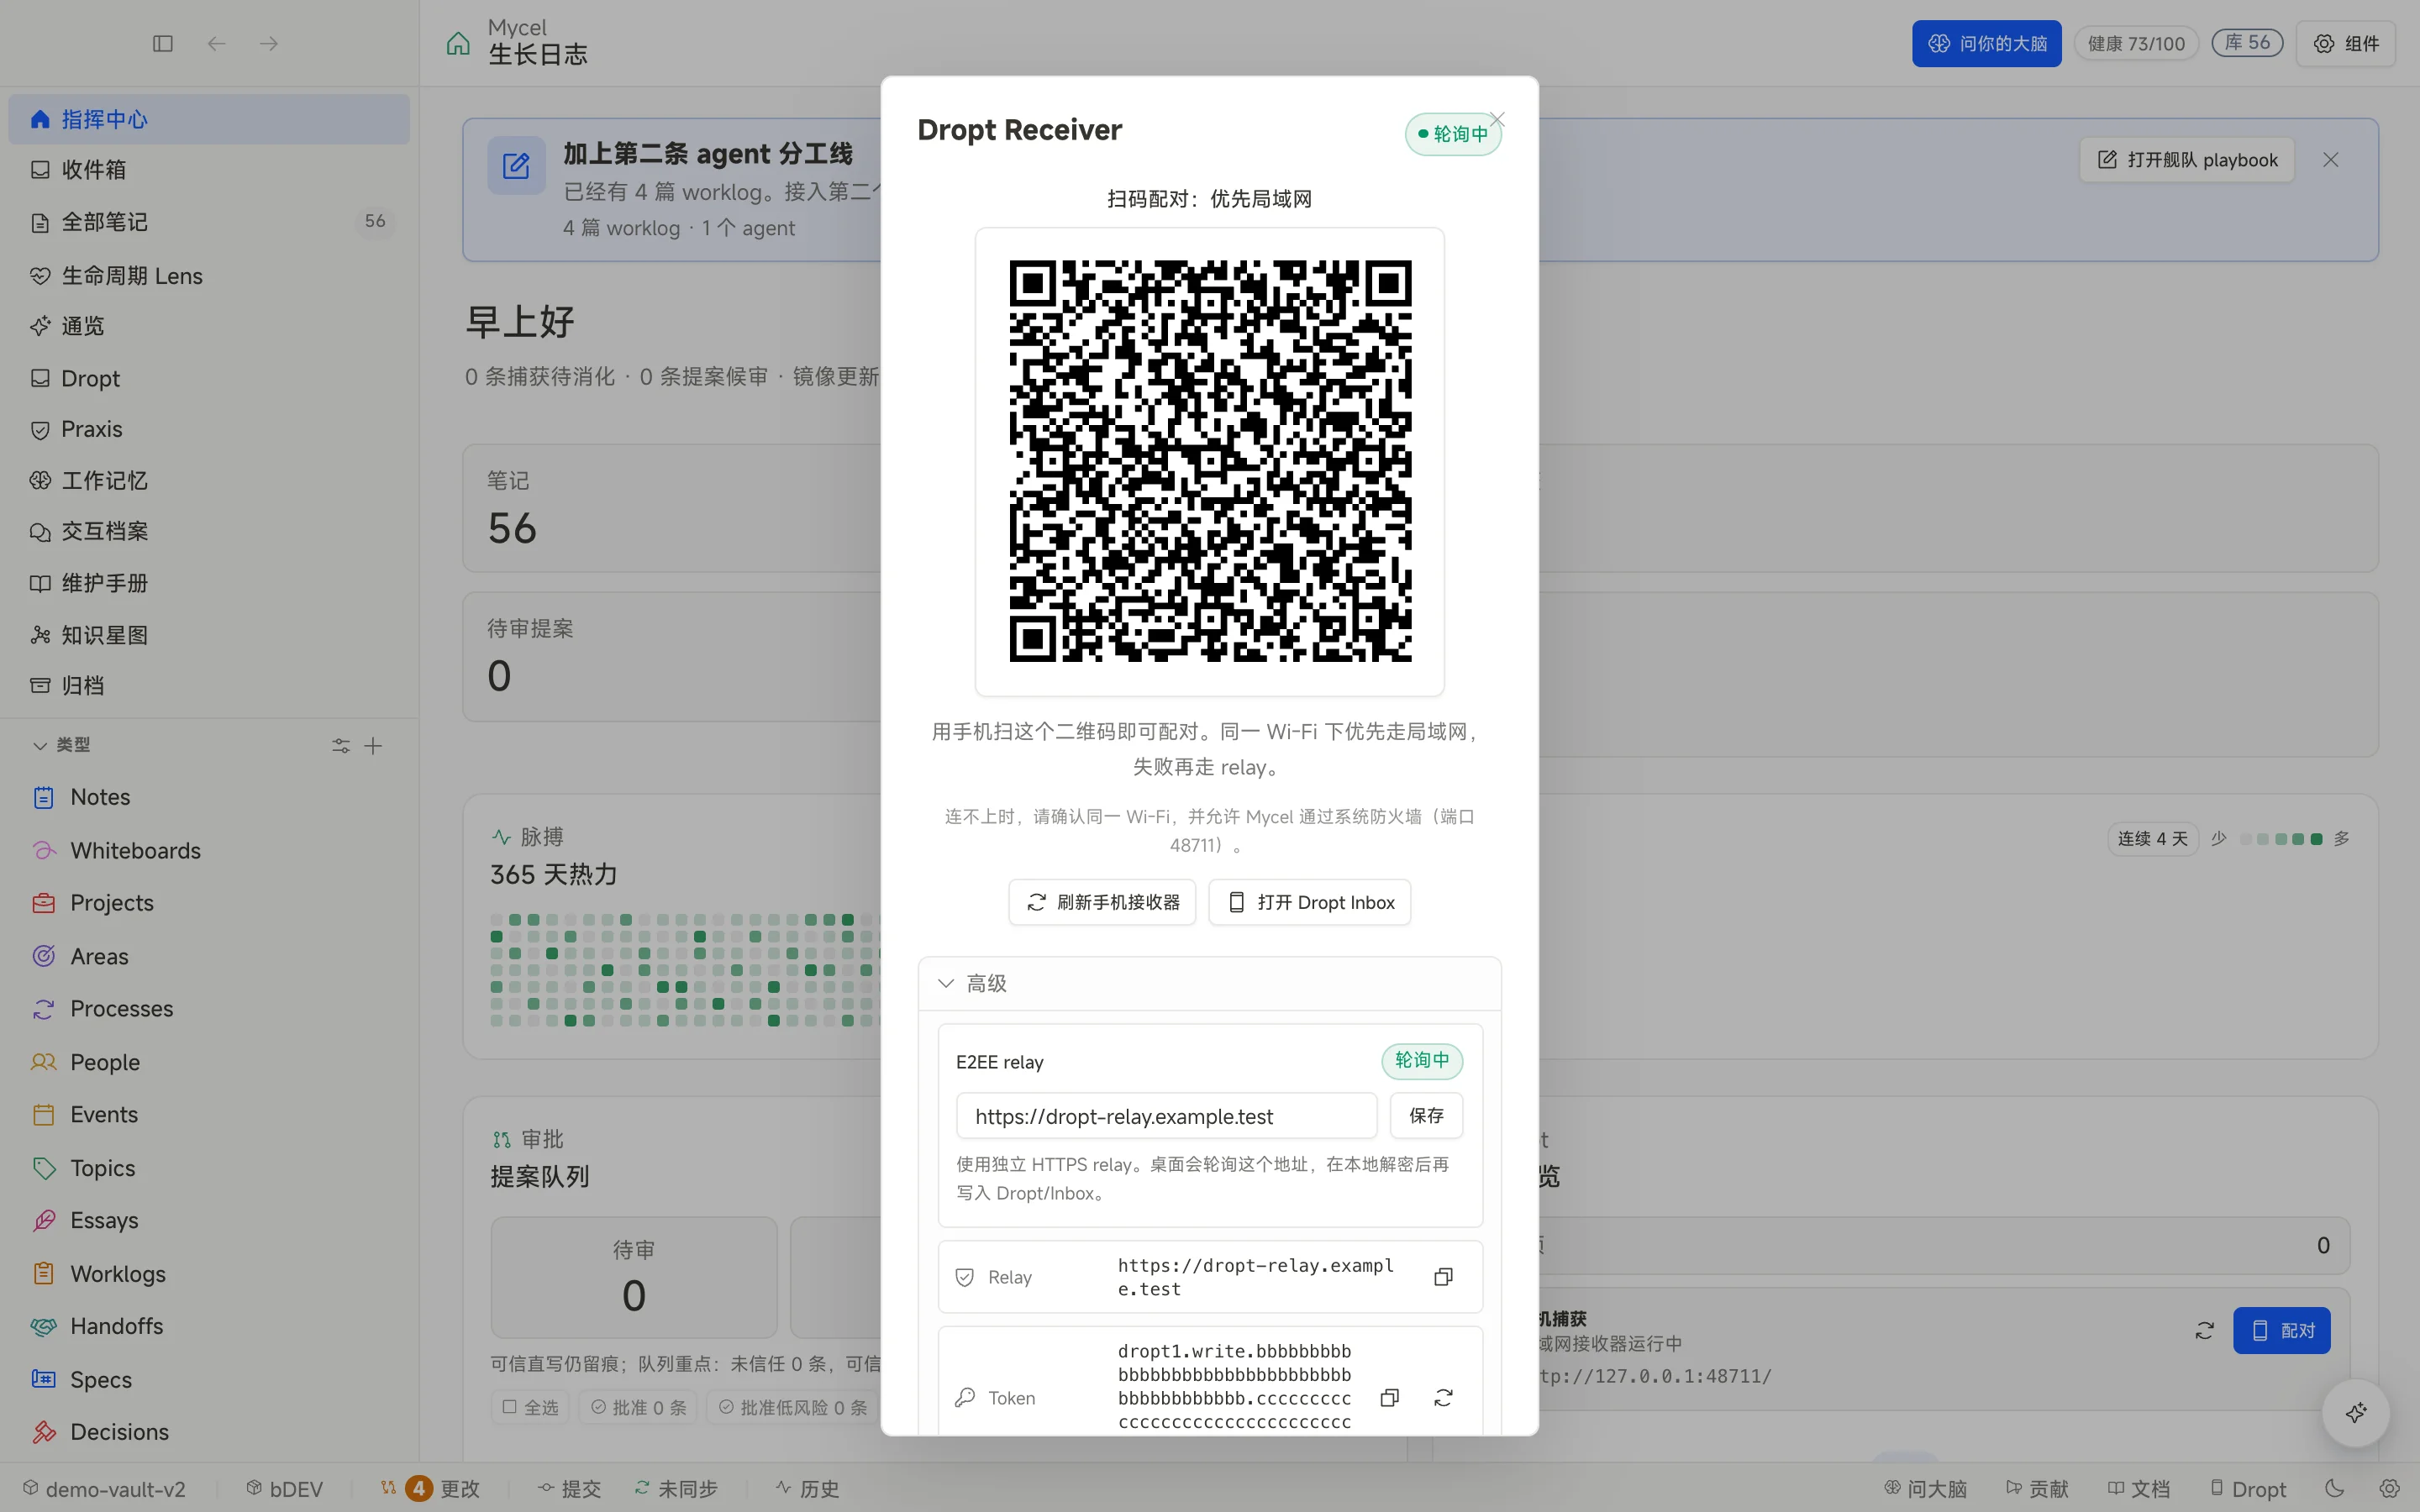Open 生命周期 Lens in the sidebar
2420x1512 pixels.
point(209,276)
